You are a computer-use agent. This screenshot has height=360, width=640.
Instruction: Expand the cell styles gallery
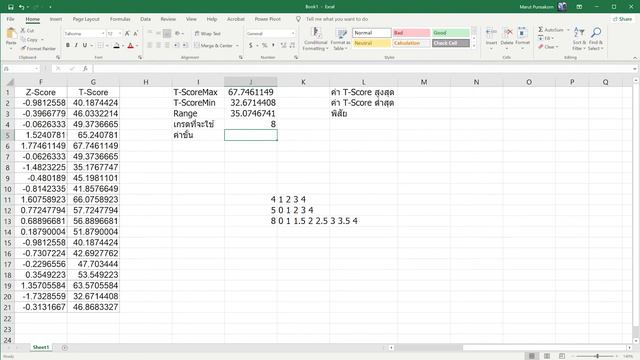(474, 46)
